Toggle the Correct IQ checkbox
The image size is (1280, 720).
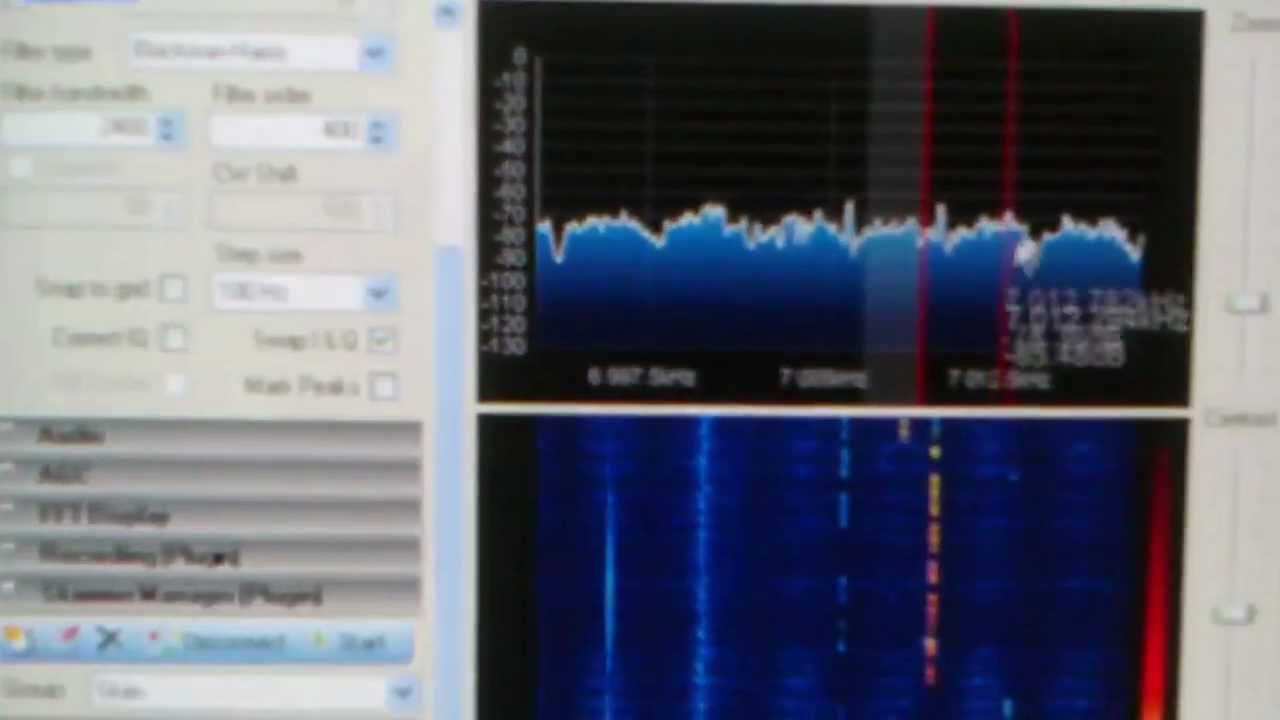point(173,338)
